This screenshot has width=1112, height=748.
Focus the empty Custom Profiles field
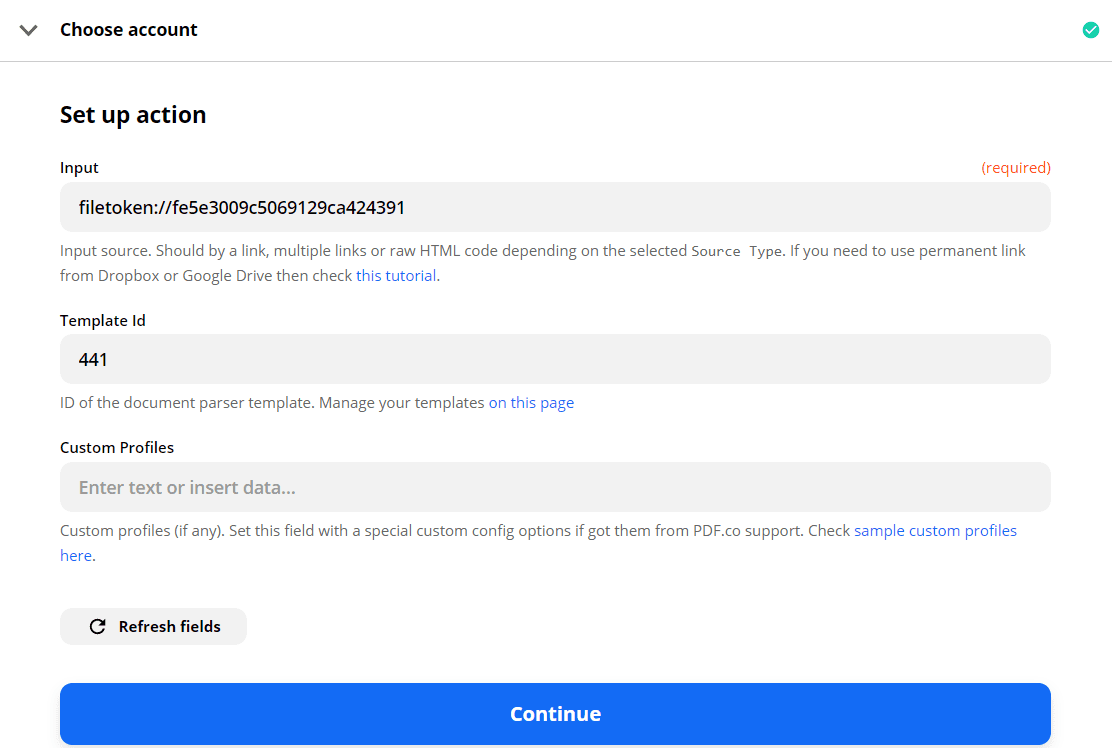[x=555, y=487]
